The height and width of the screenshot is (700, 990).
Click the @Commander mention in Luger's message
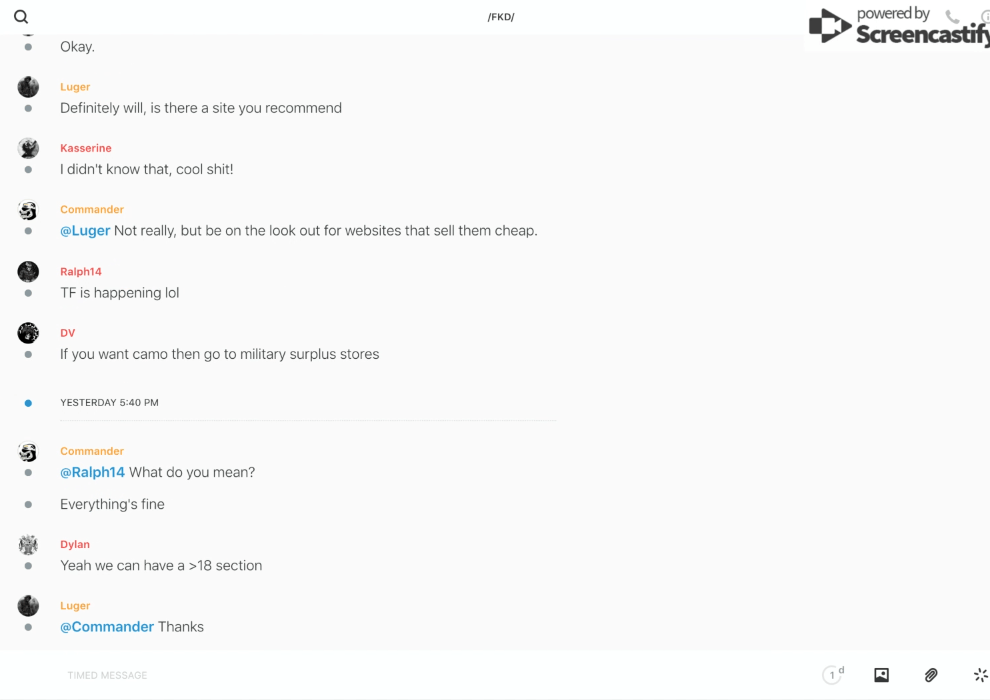(x=107, y=627)
